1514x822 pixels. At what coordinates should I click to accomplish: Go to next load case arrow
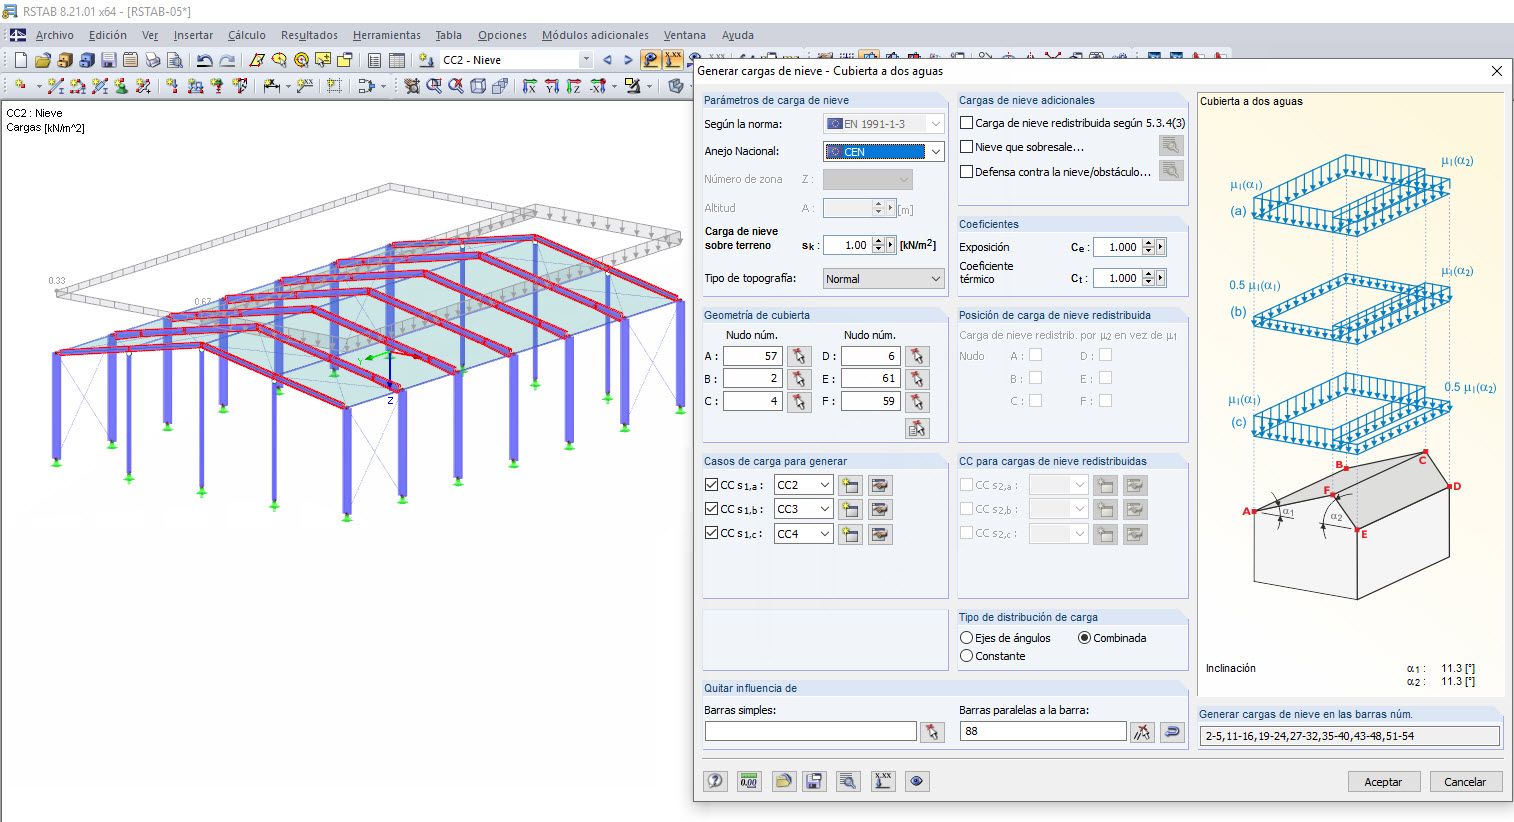click(x=628, y=60)
